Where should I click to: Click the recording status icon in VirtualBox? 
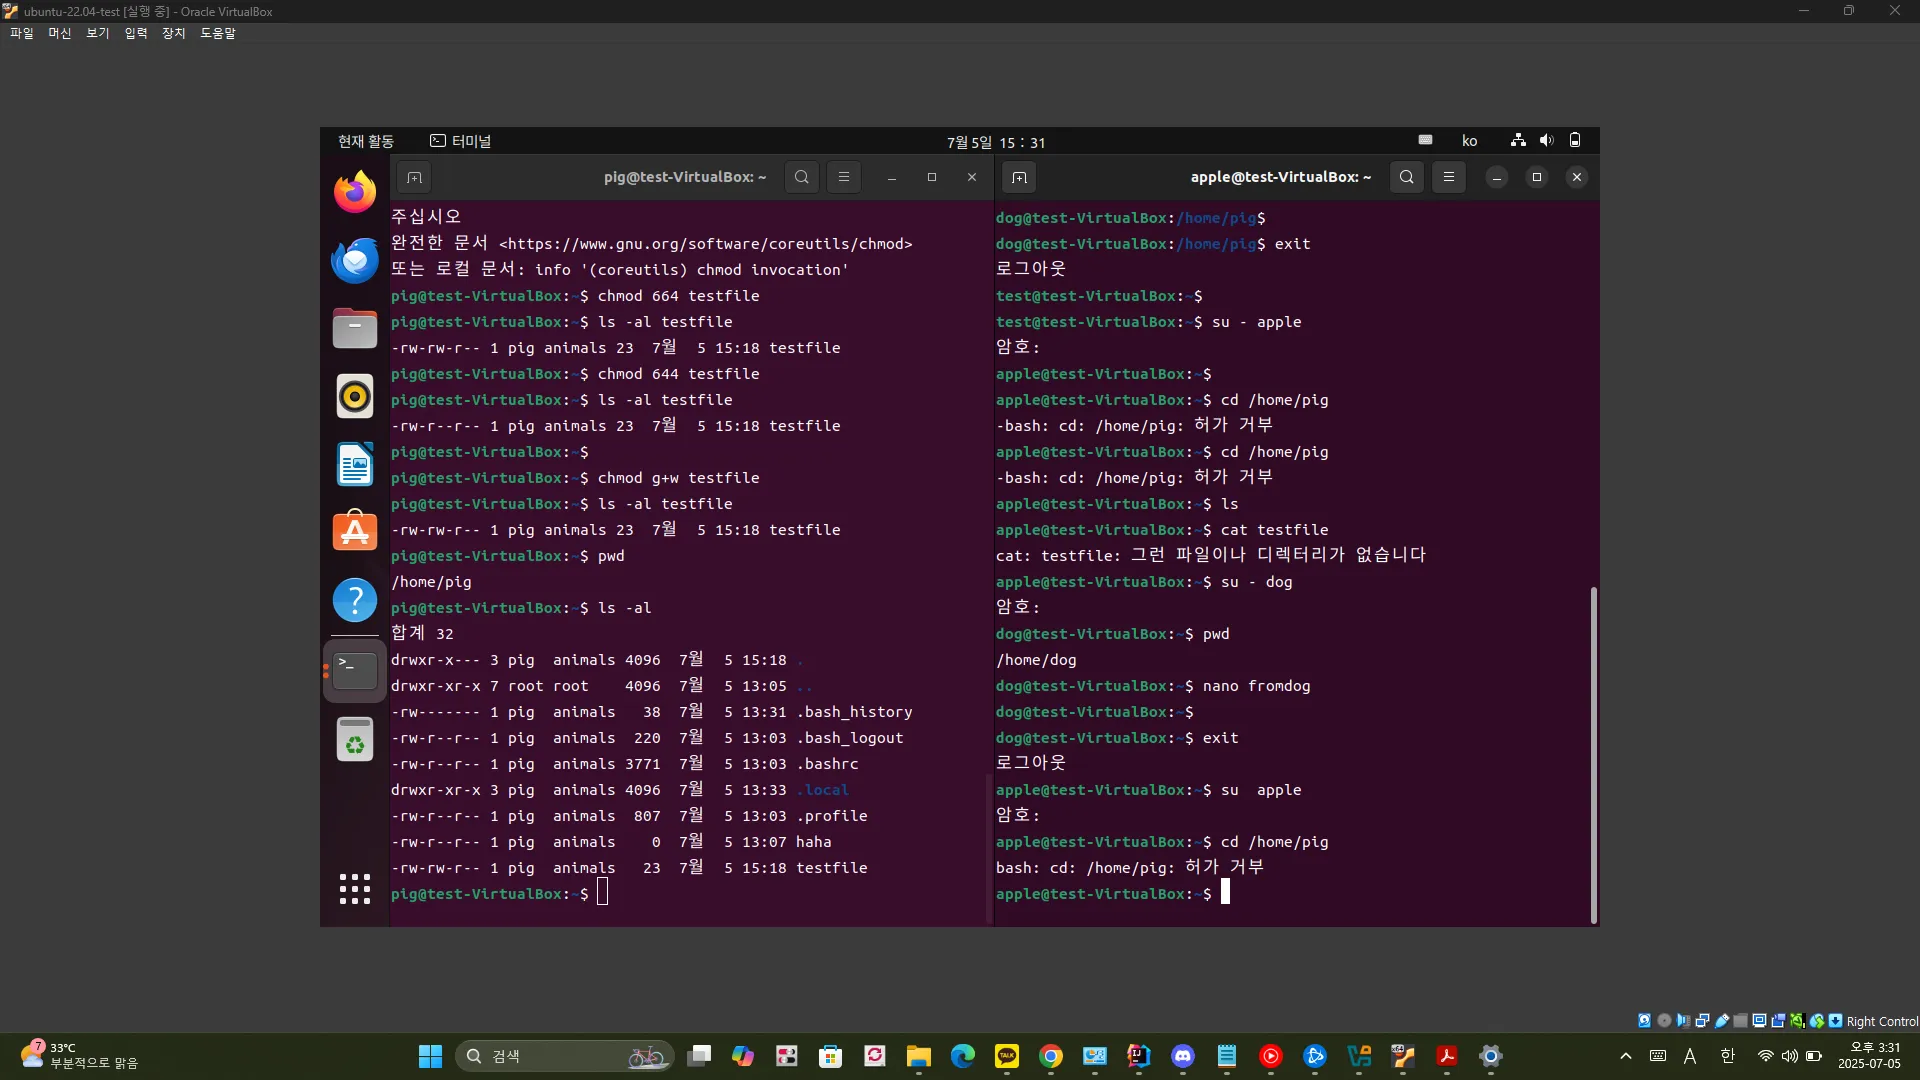pos(1778,1021)
